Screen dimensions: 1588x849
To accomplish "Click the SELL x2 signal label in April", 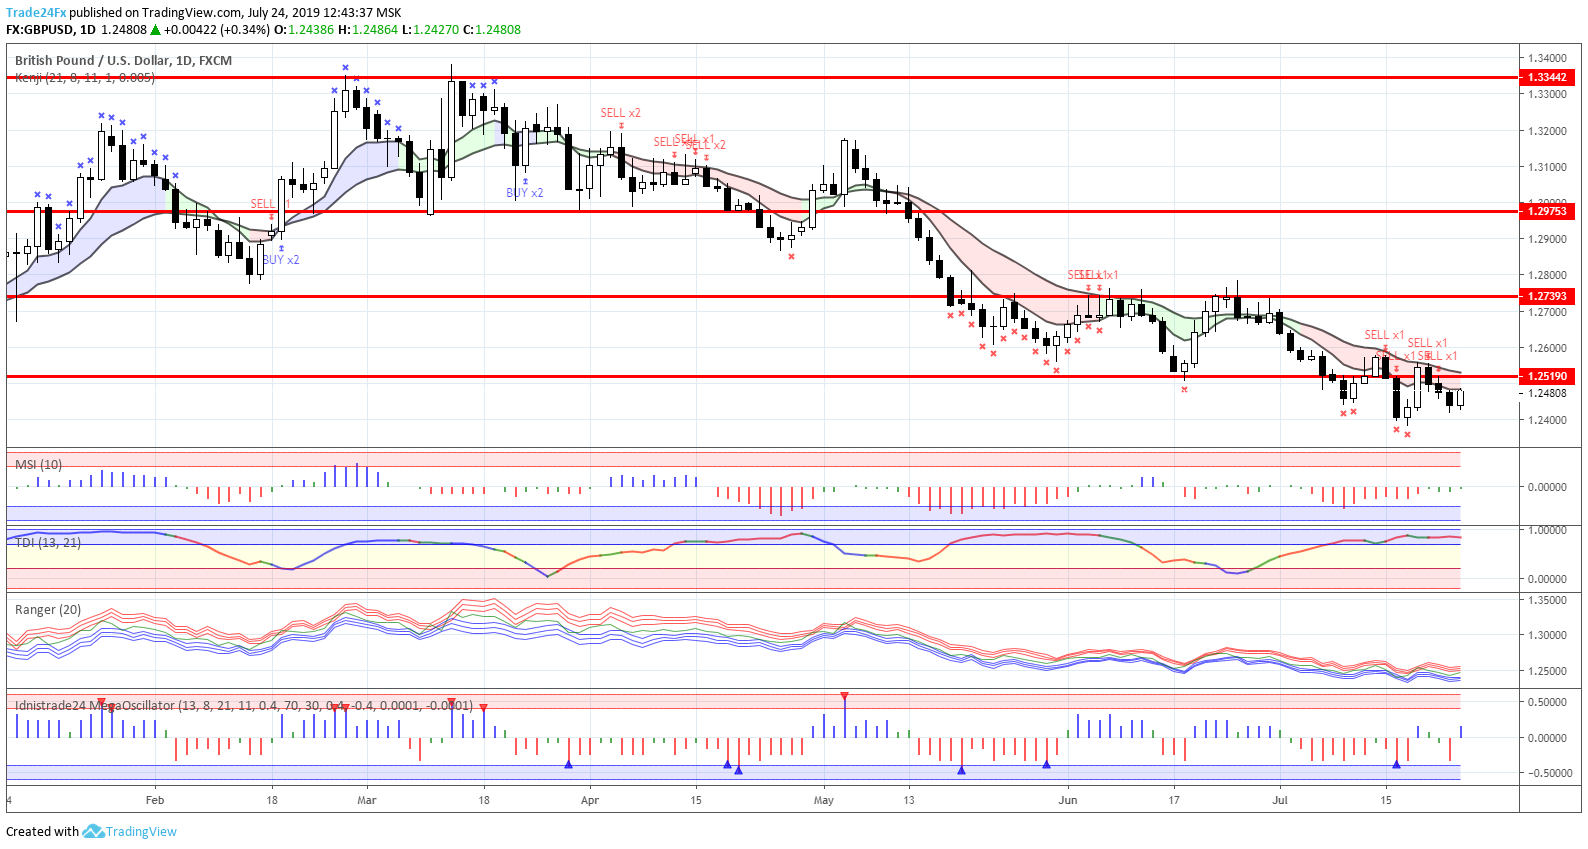I will 620,113.
